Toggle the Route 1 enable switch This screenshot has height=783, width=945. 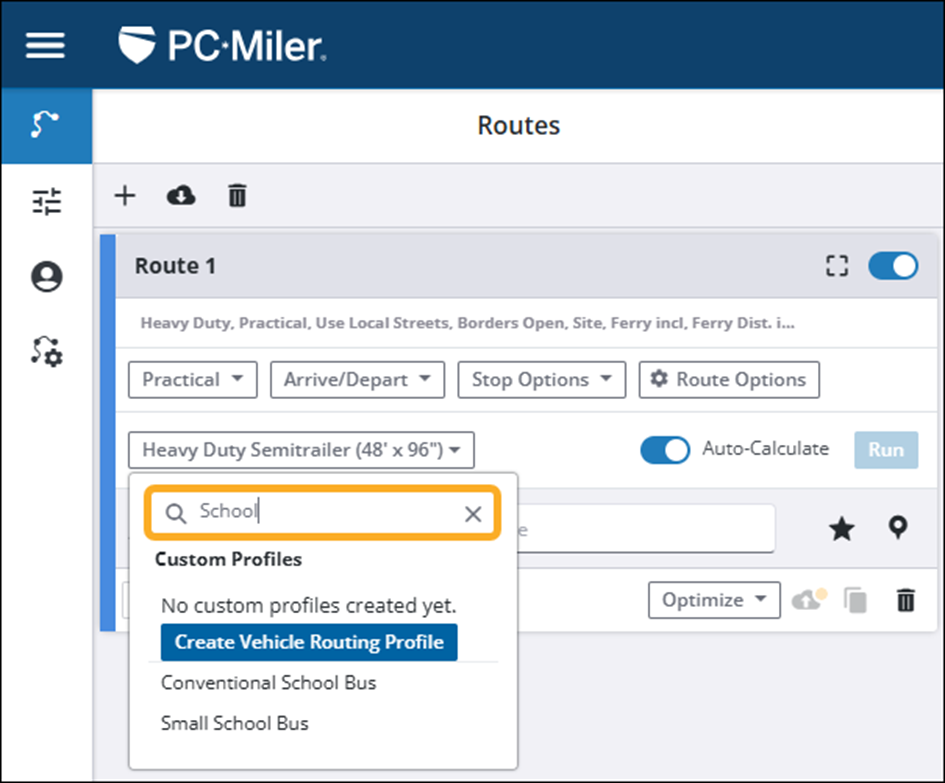893,266
